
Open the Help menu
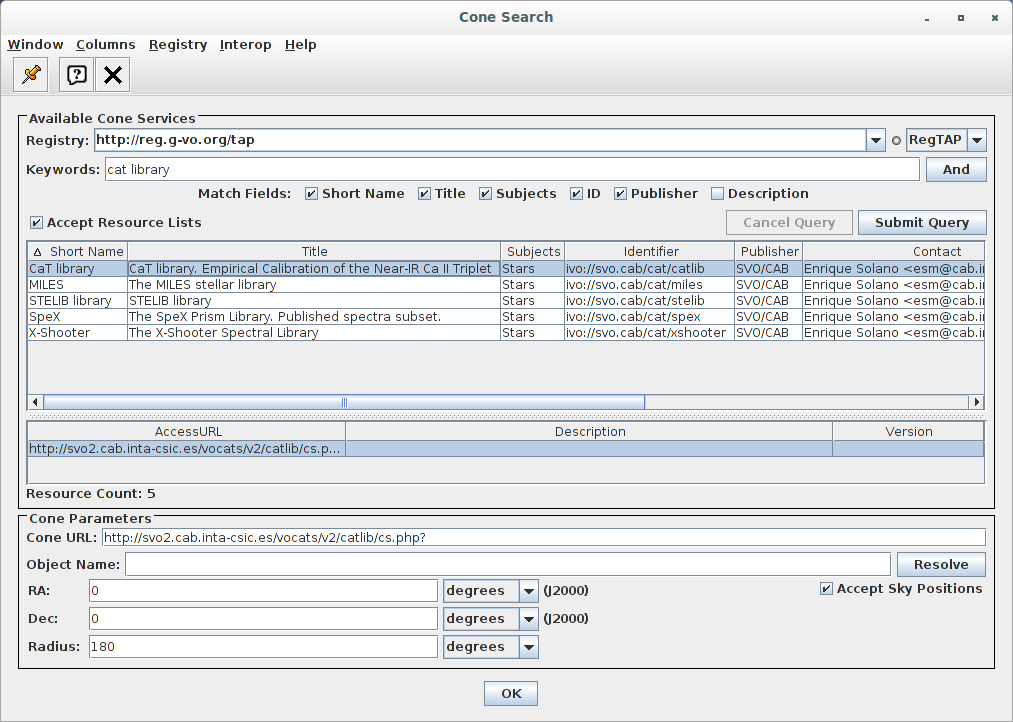[300, 45]
